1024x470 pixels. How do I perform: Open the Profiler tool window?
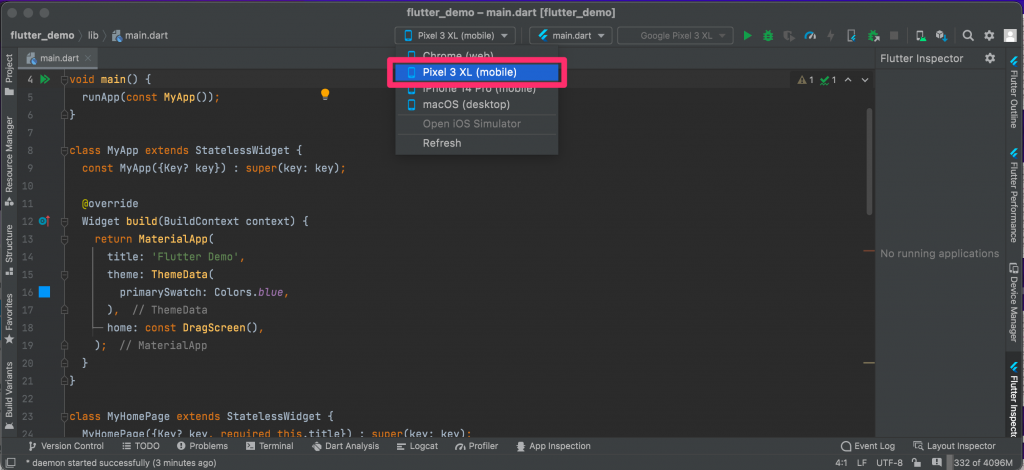477,446
